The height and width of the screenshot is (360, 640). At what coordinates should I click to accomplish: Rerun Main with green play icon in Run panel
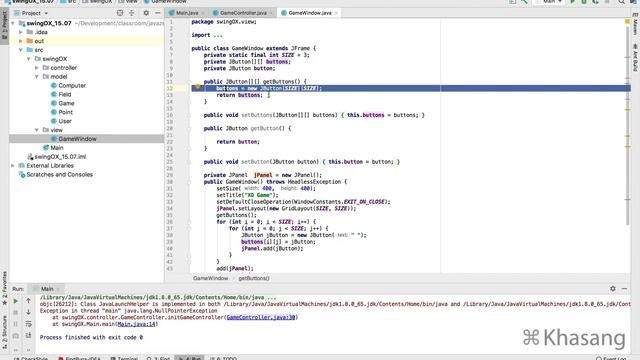click(x=16, y=301)
